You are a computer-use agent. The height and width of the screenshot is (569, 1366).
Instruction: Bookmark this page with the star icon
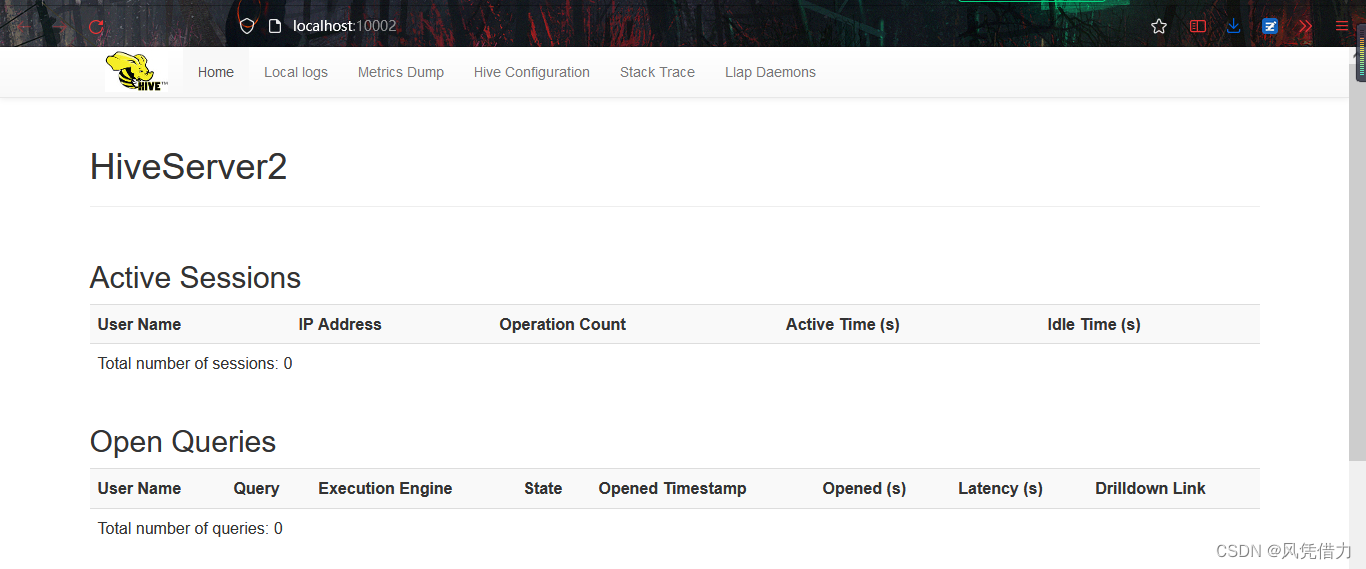1159,27
